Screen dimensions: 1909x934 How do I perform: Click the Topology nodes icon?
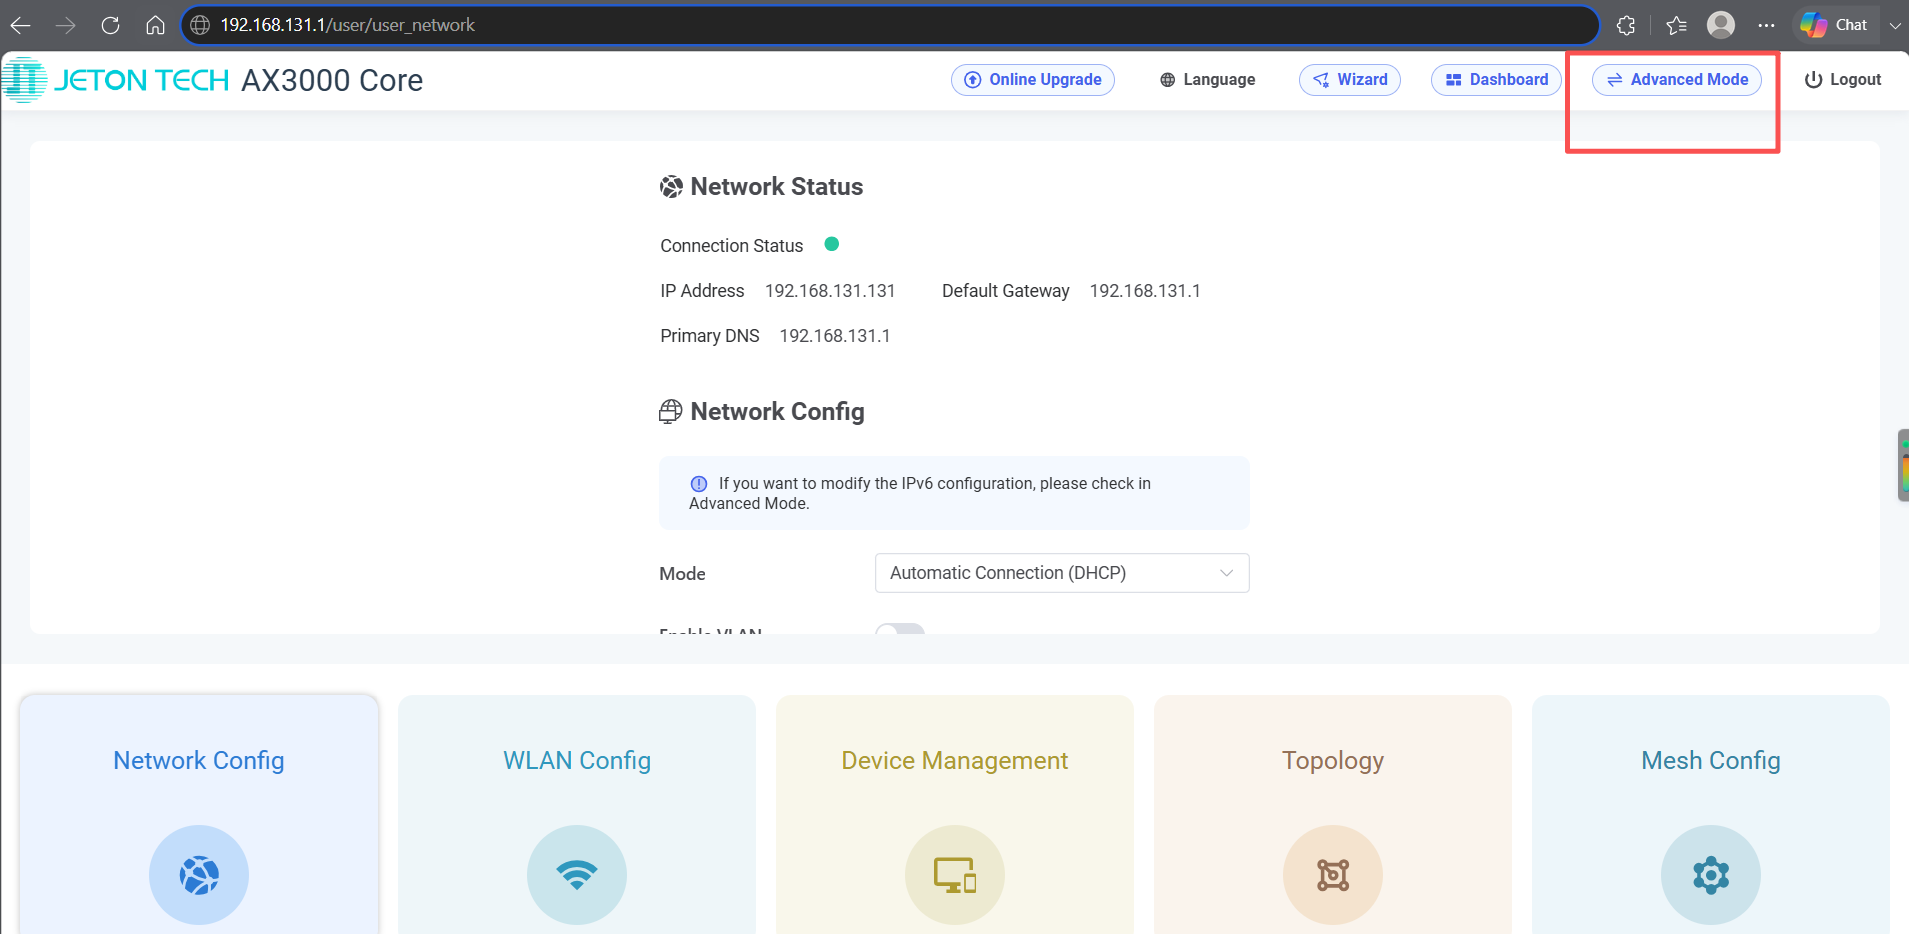pyautogui.click(x=1333, y=875)
